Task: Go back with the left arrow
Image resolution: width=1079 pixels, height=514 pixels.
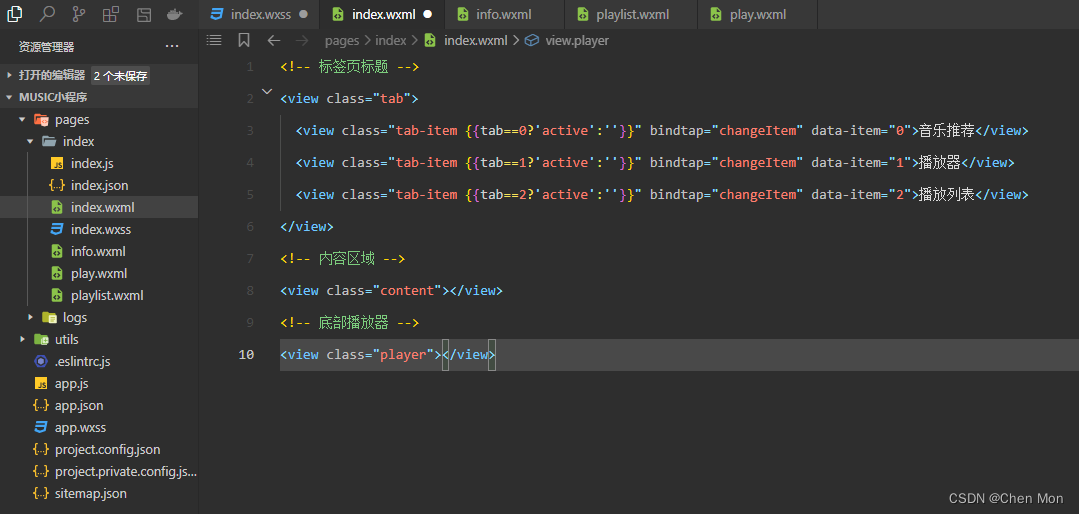Action: 274,41
